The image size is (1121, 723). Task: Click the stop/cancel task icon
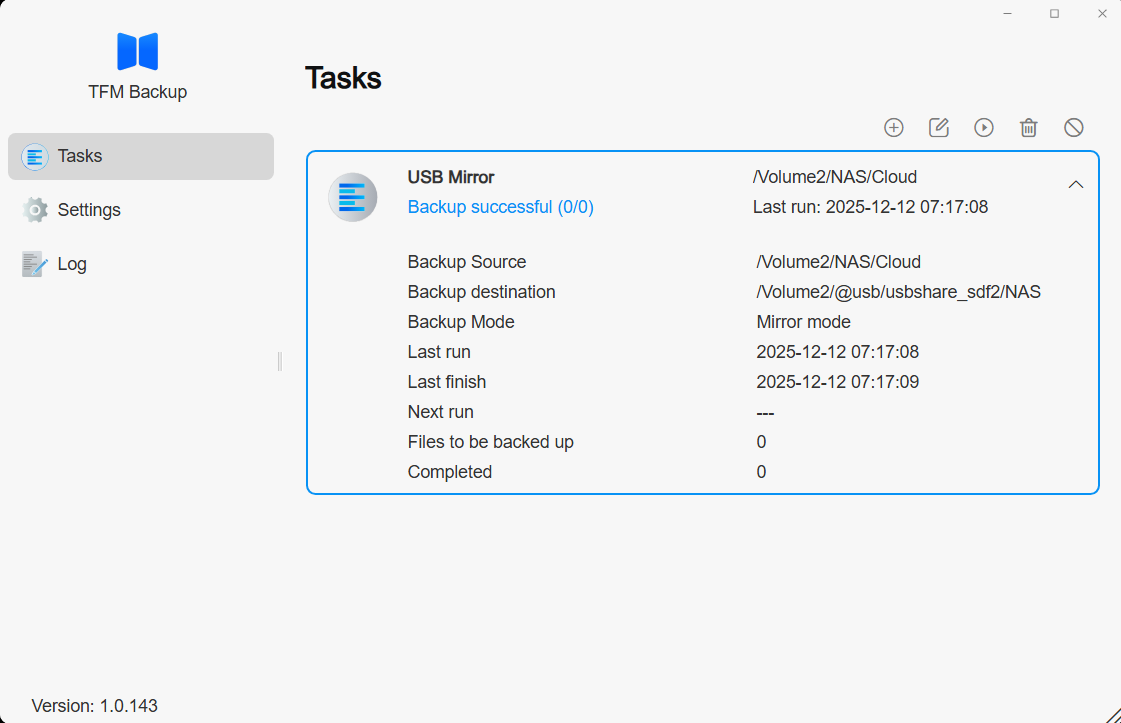click(x=1074, y=127)
